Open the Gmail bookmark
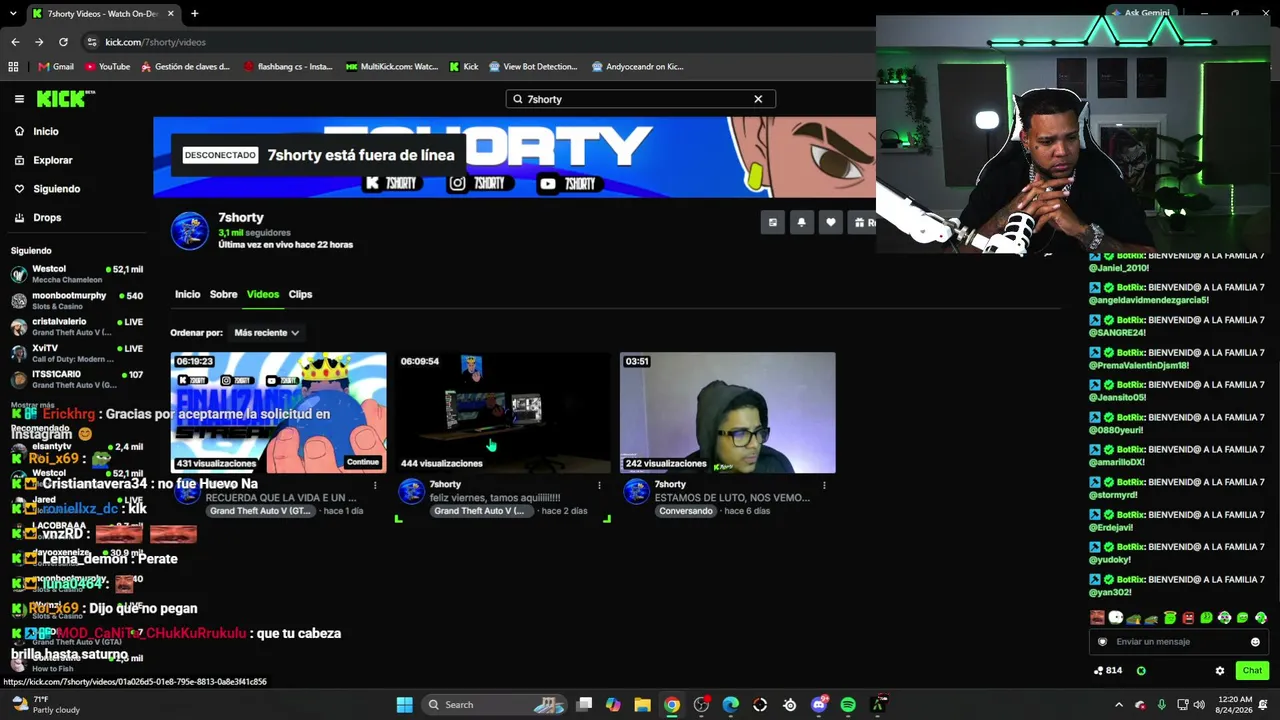1280x720 pixels. tap(56, 67)
